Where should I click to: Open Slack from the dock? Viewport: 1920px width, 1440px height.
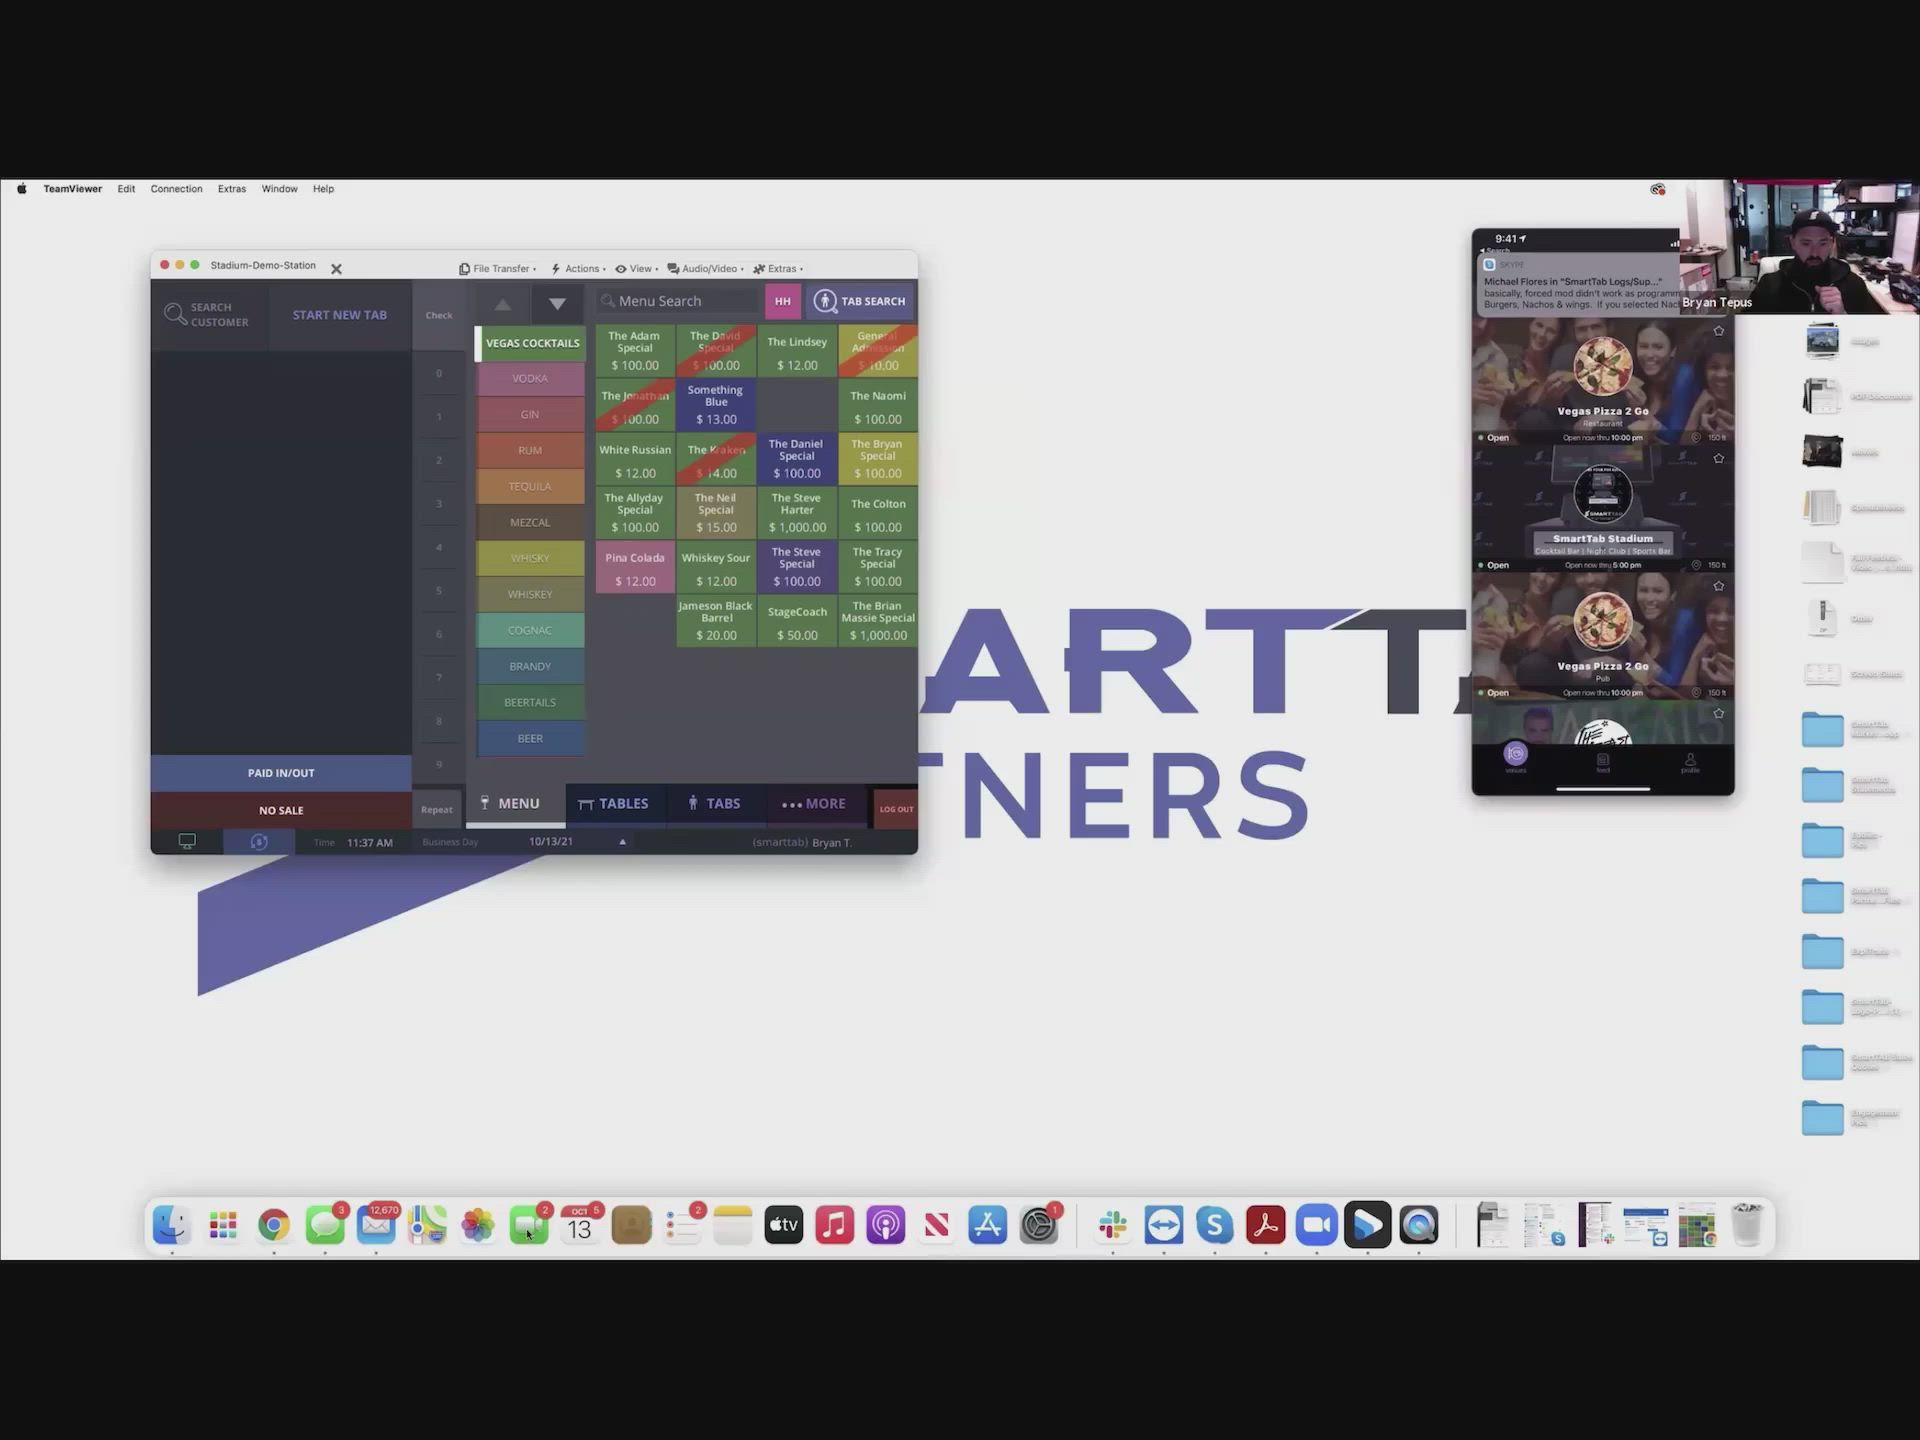[1112, 1225]
